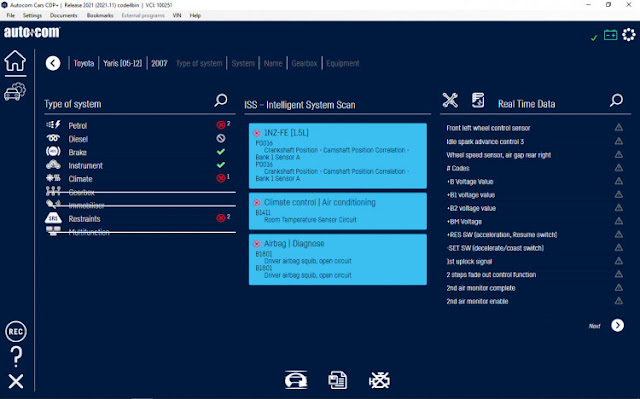Click the Diesel not-available indicator

pos(221,138)
